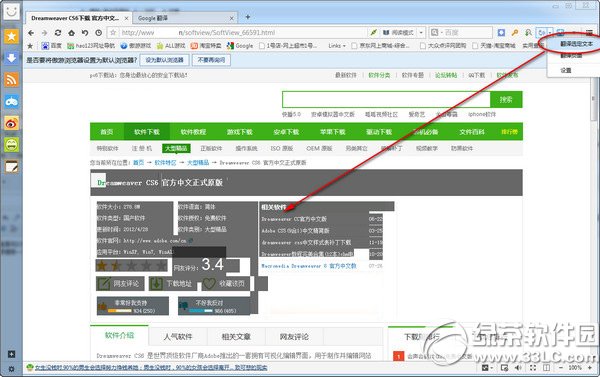Open the sidebar settings gear icon
600x377 pixels.
pyautogui.click(x=11, y=369)
